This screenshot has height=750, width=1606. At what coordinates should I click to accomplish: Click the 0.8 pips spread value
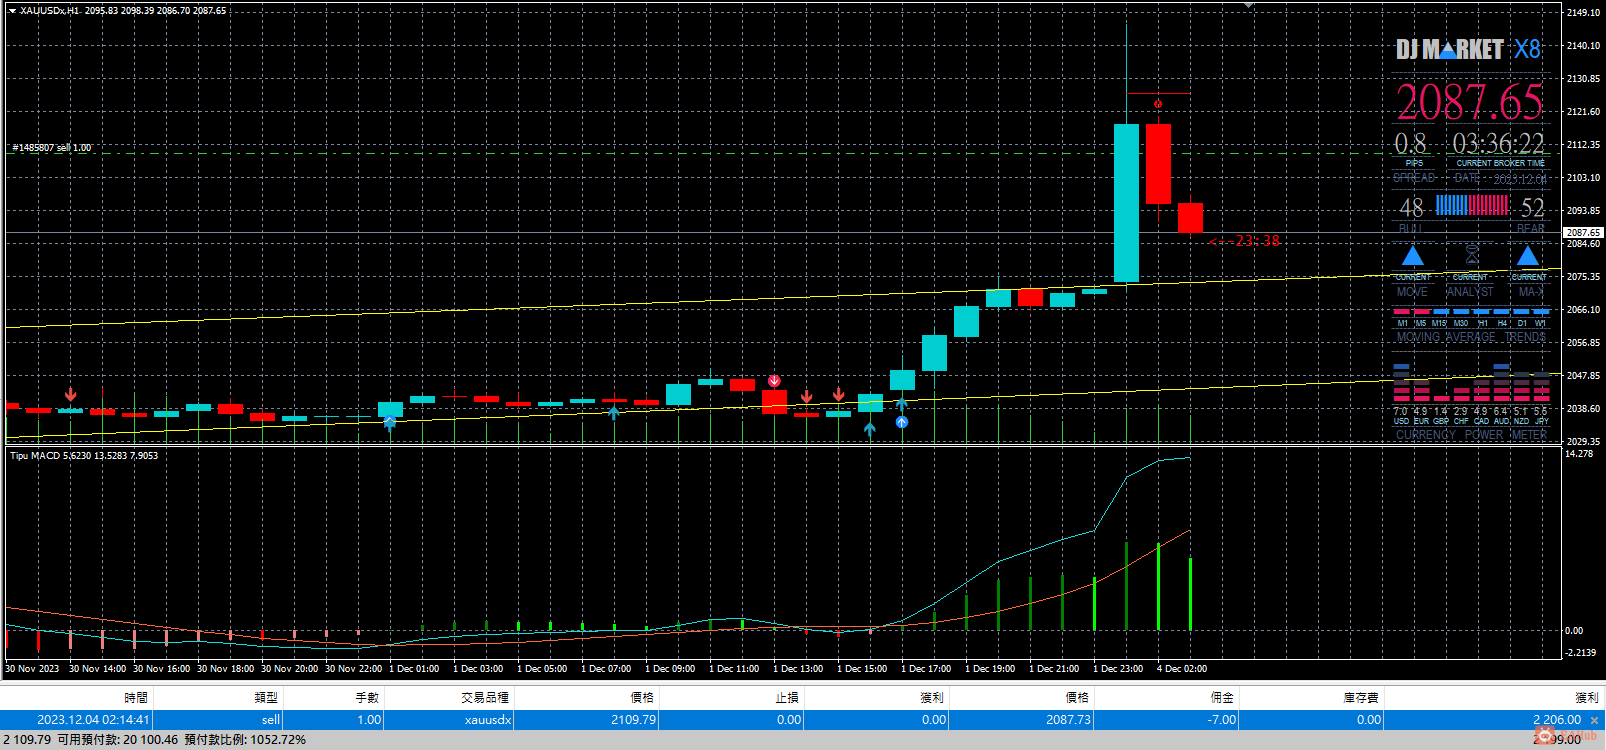1411,144
